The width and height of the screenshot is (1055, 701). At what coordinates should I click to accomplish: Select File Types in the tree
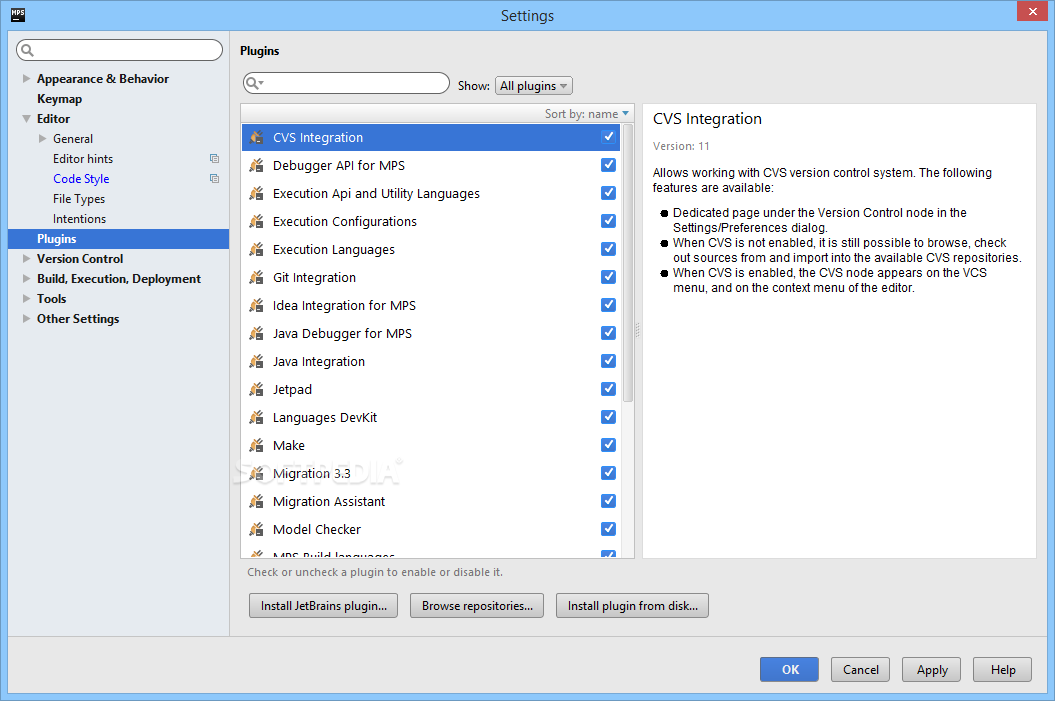click(79, 199)
